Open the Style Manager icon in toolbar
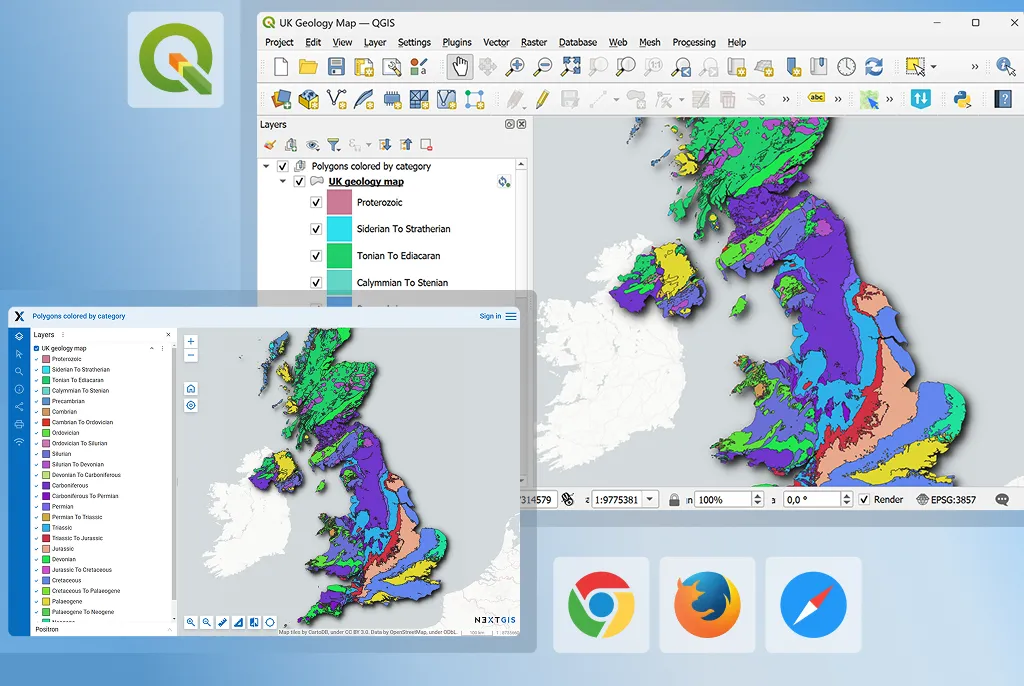Screen dimensions: 1024x686 pyautogui.click(x=419, y=67)
